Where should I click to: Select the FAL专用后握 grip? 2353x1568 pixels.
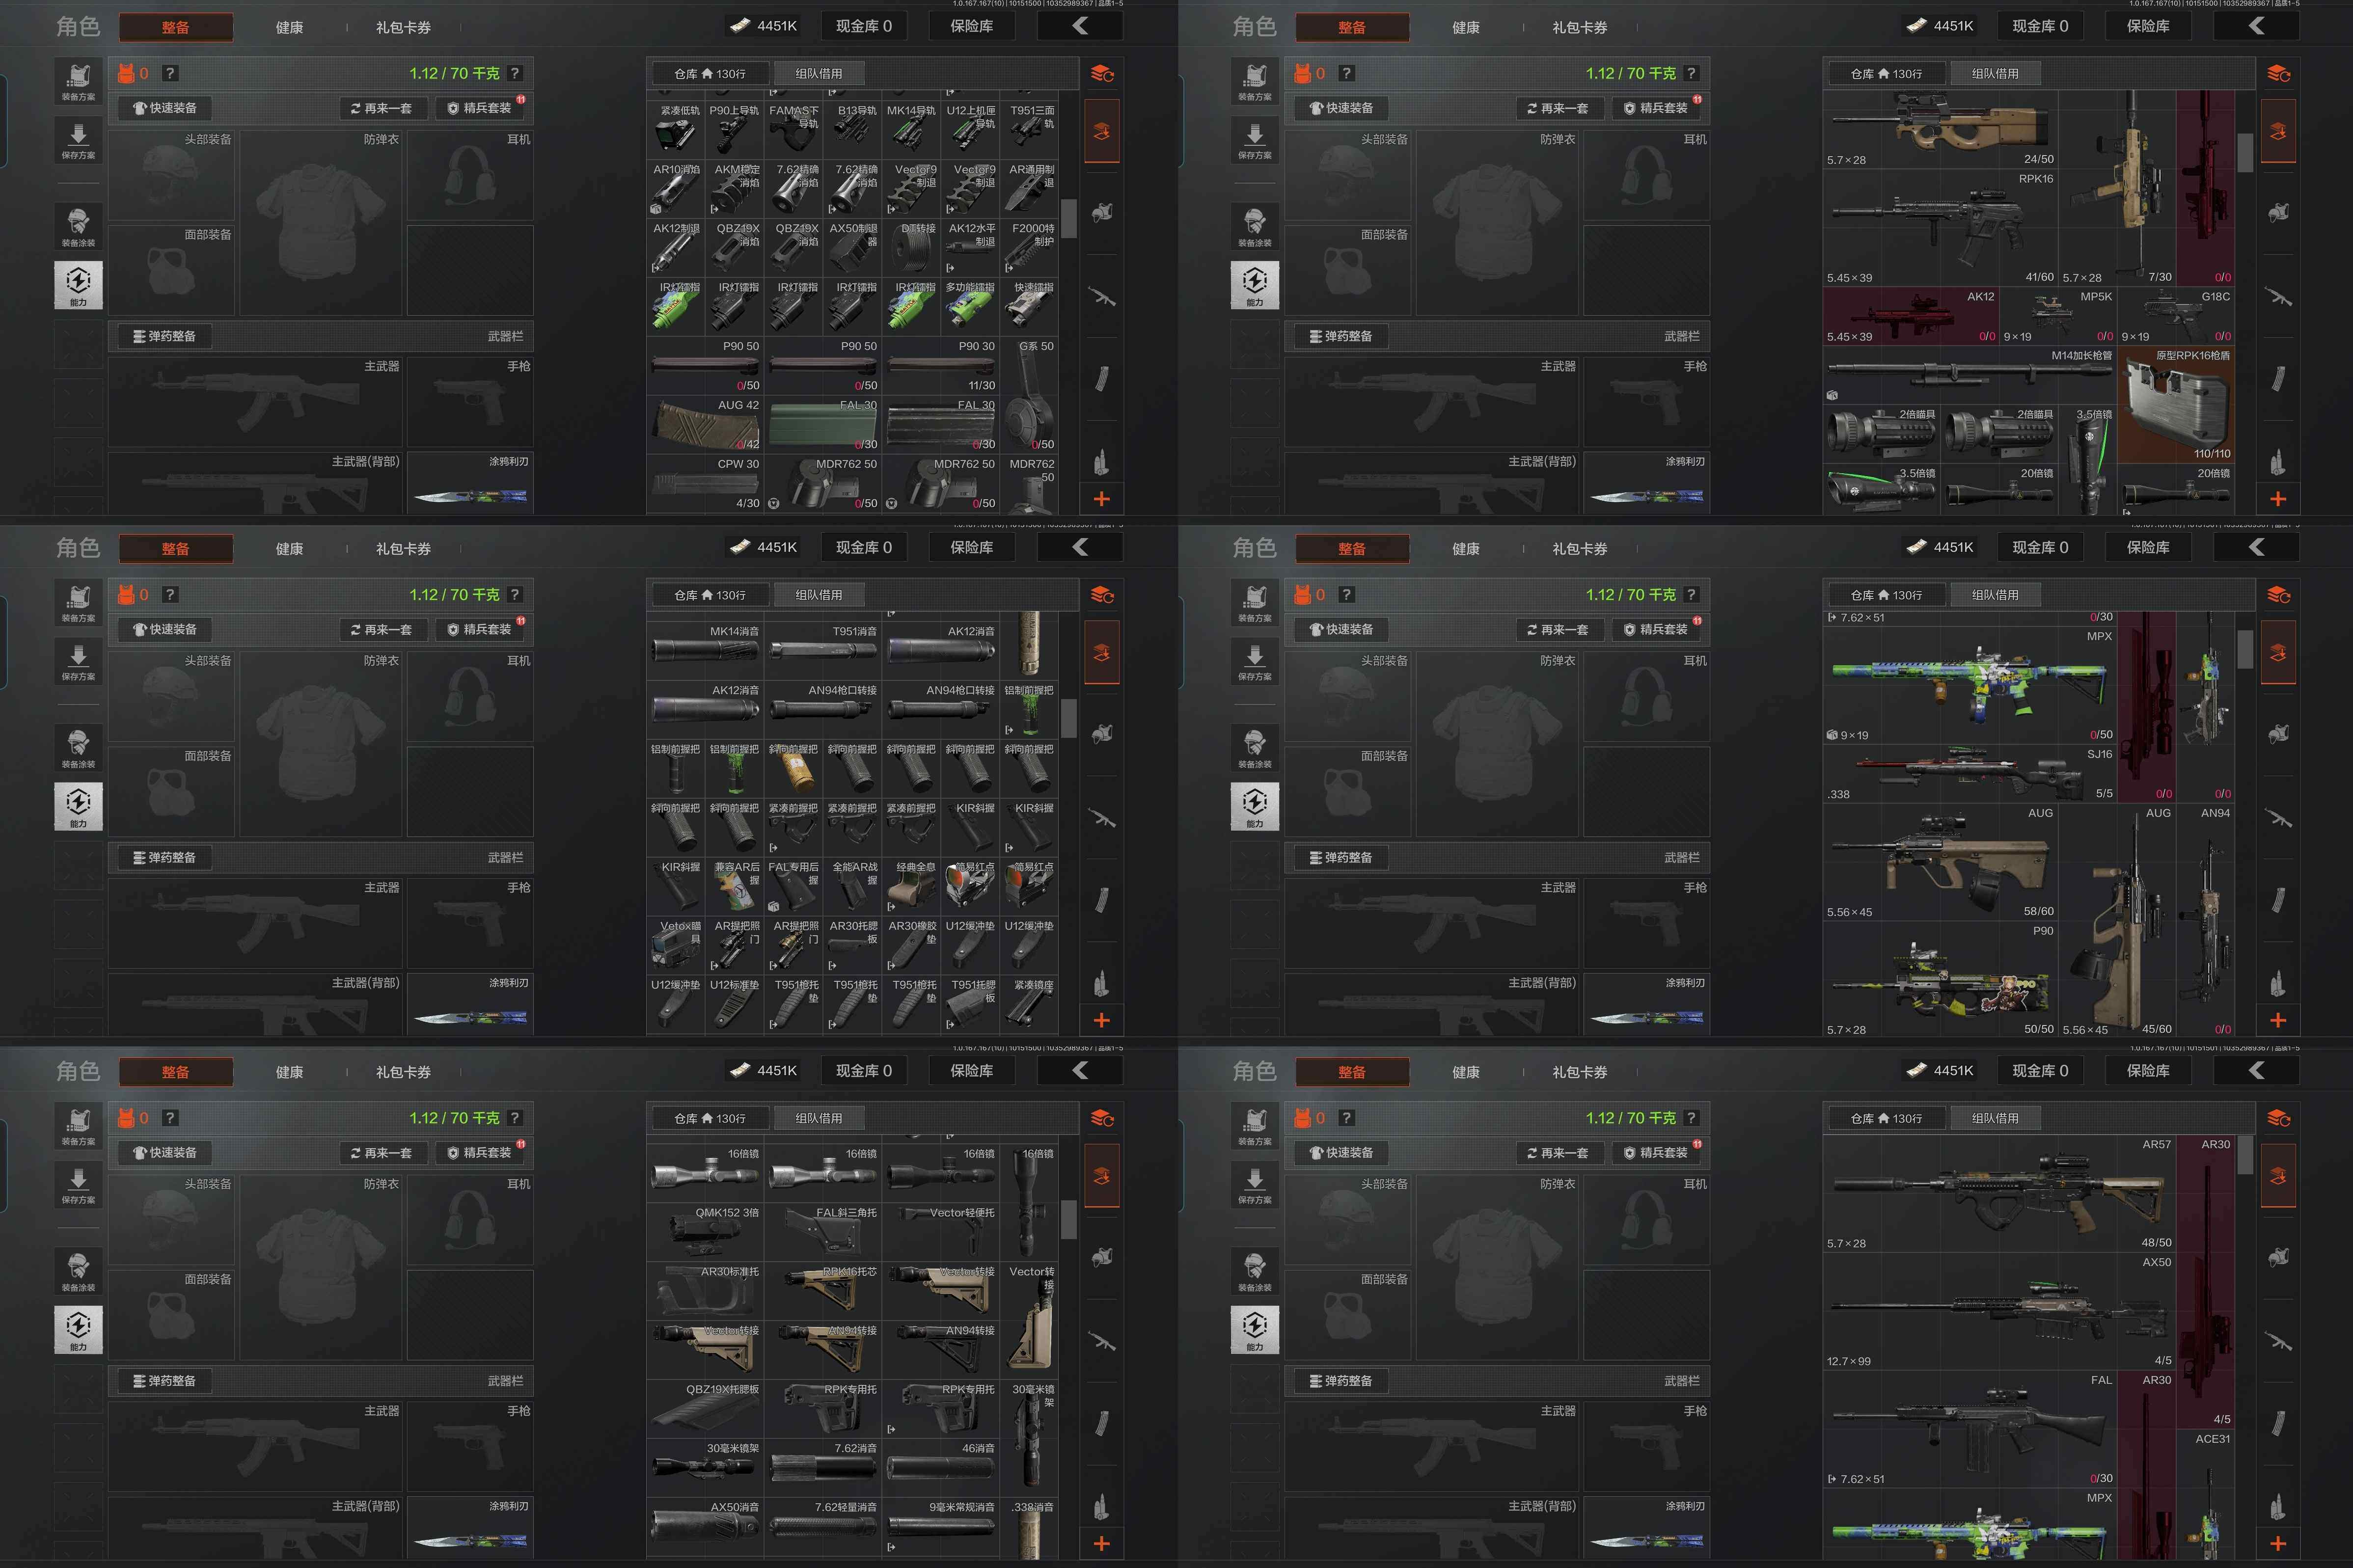click(794, 887)
